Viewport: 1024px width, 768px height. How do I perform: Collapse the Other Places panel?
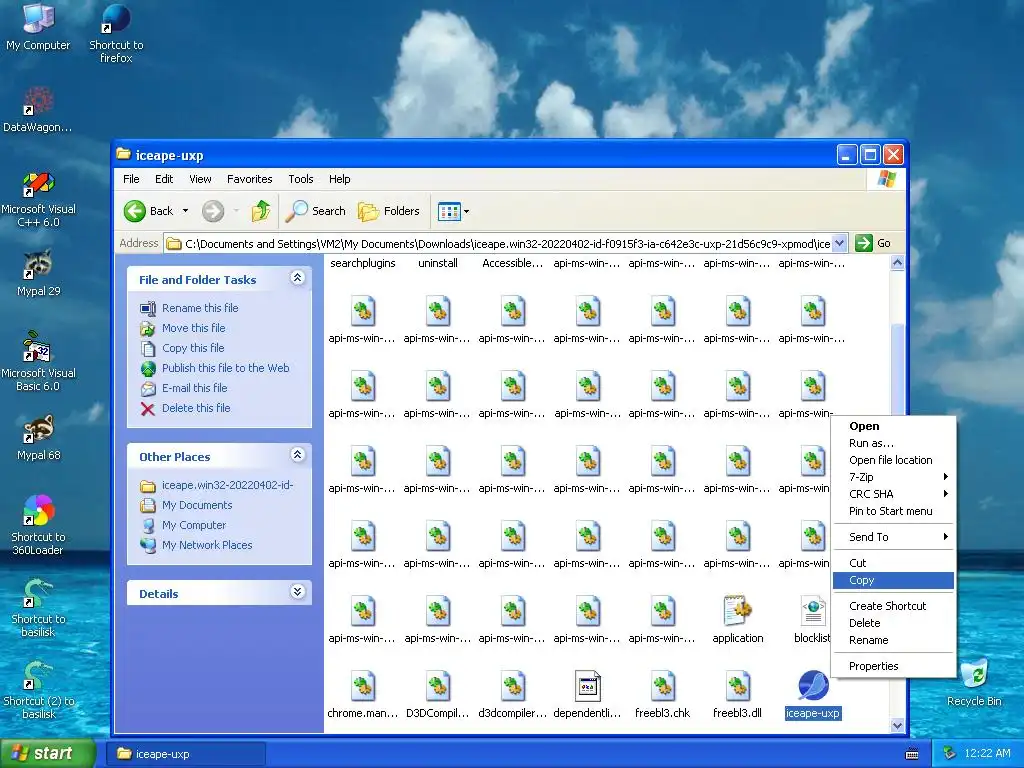[297, 455]
